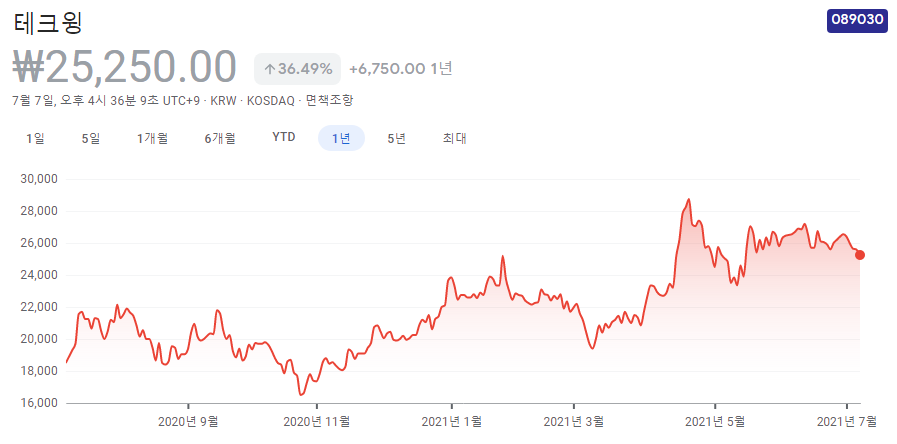Screen dimensions: 897x444
Task: Click the ₩25,250.00 price value
Action: pyautogui.click(x=125, y=67)
